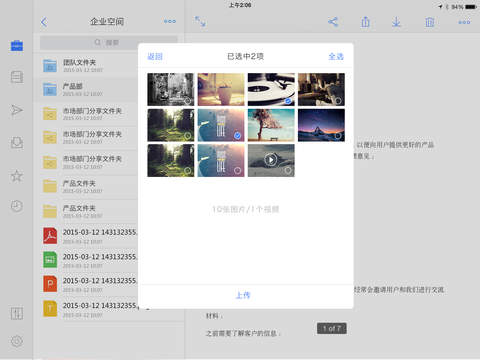The height and width of the screenshot is (360, 480).
Task: Click the 1 of 7 page indicator
Action: click(332, 328)
